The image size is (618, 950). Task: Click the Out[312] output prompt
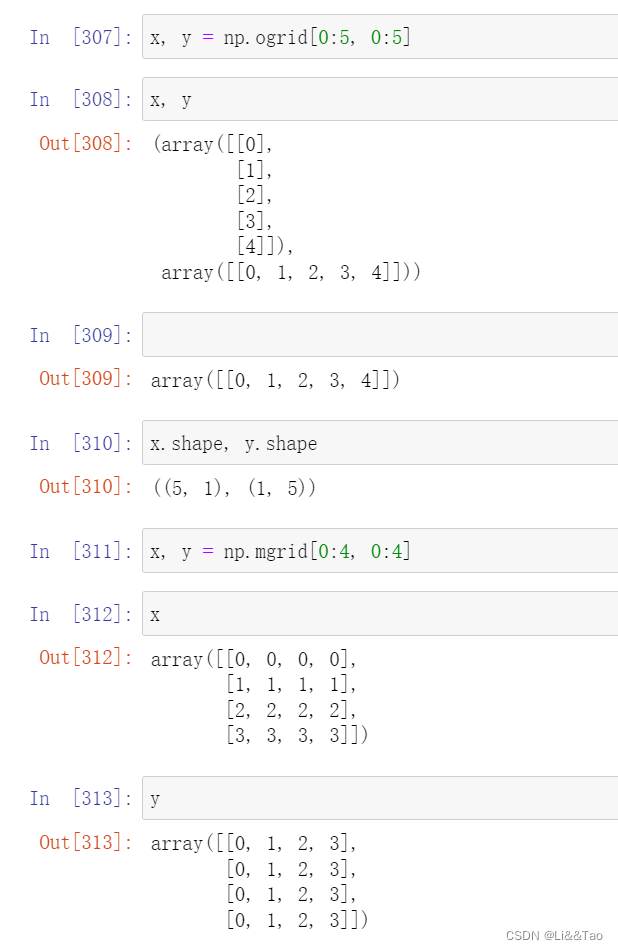pos(85,657)
